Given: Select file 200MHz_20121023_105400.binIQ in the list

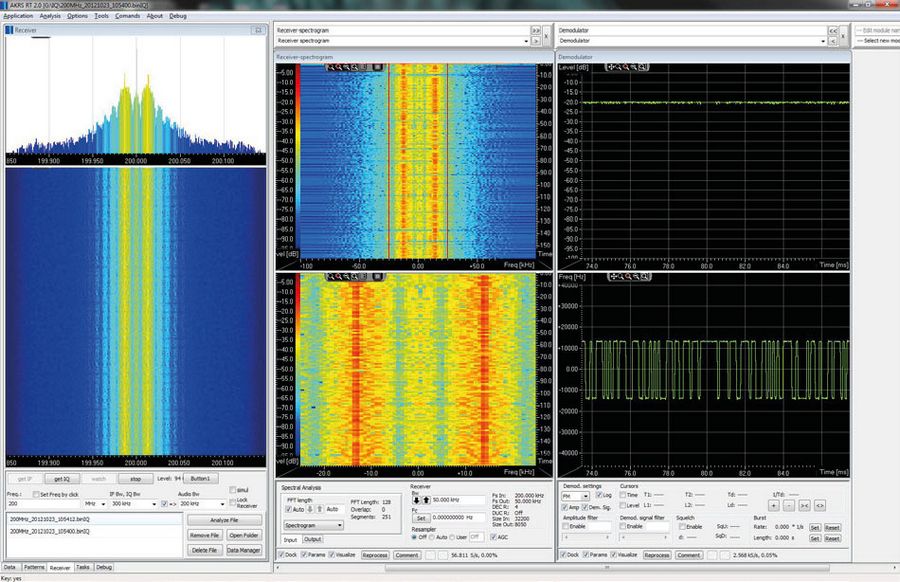Looking at the screenshot, I should click(50, 534).
